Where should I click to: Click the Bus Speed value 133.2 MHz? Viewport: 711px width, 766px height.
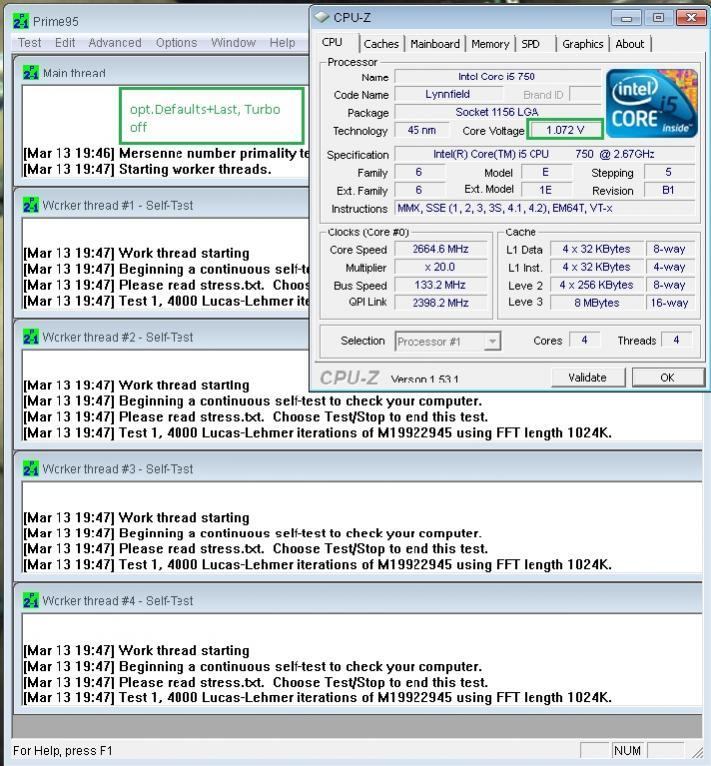(440, 285)
